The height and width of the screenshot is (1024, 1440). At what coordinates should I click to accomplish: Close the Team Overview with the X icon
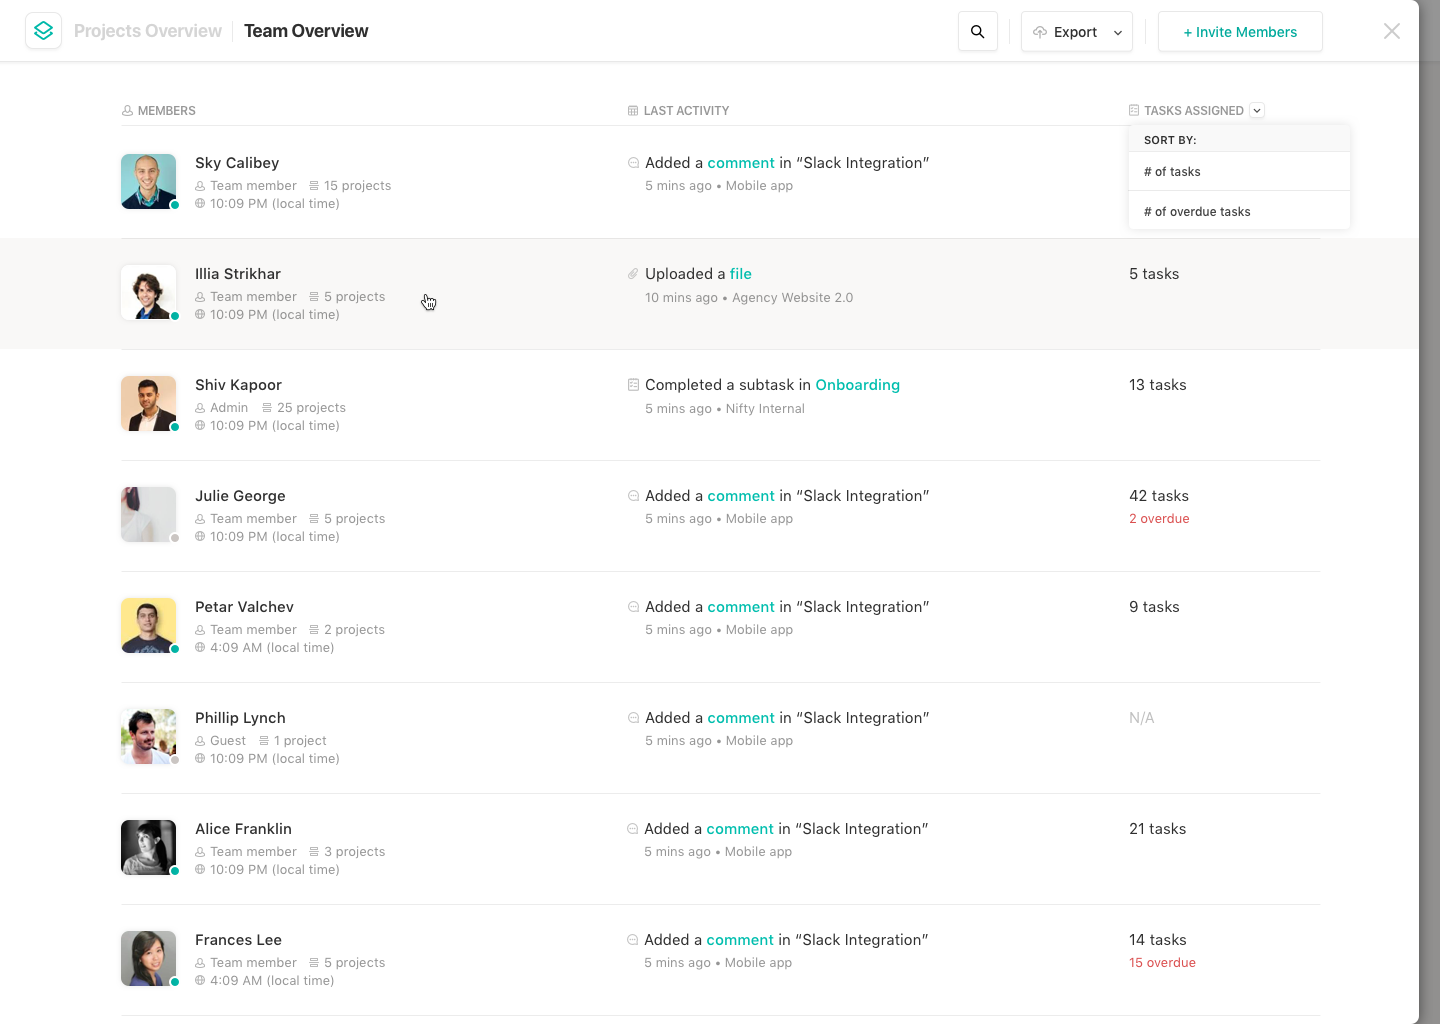pos(1391,31)
